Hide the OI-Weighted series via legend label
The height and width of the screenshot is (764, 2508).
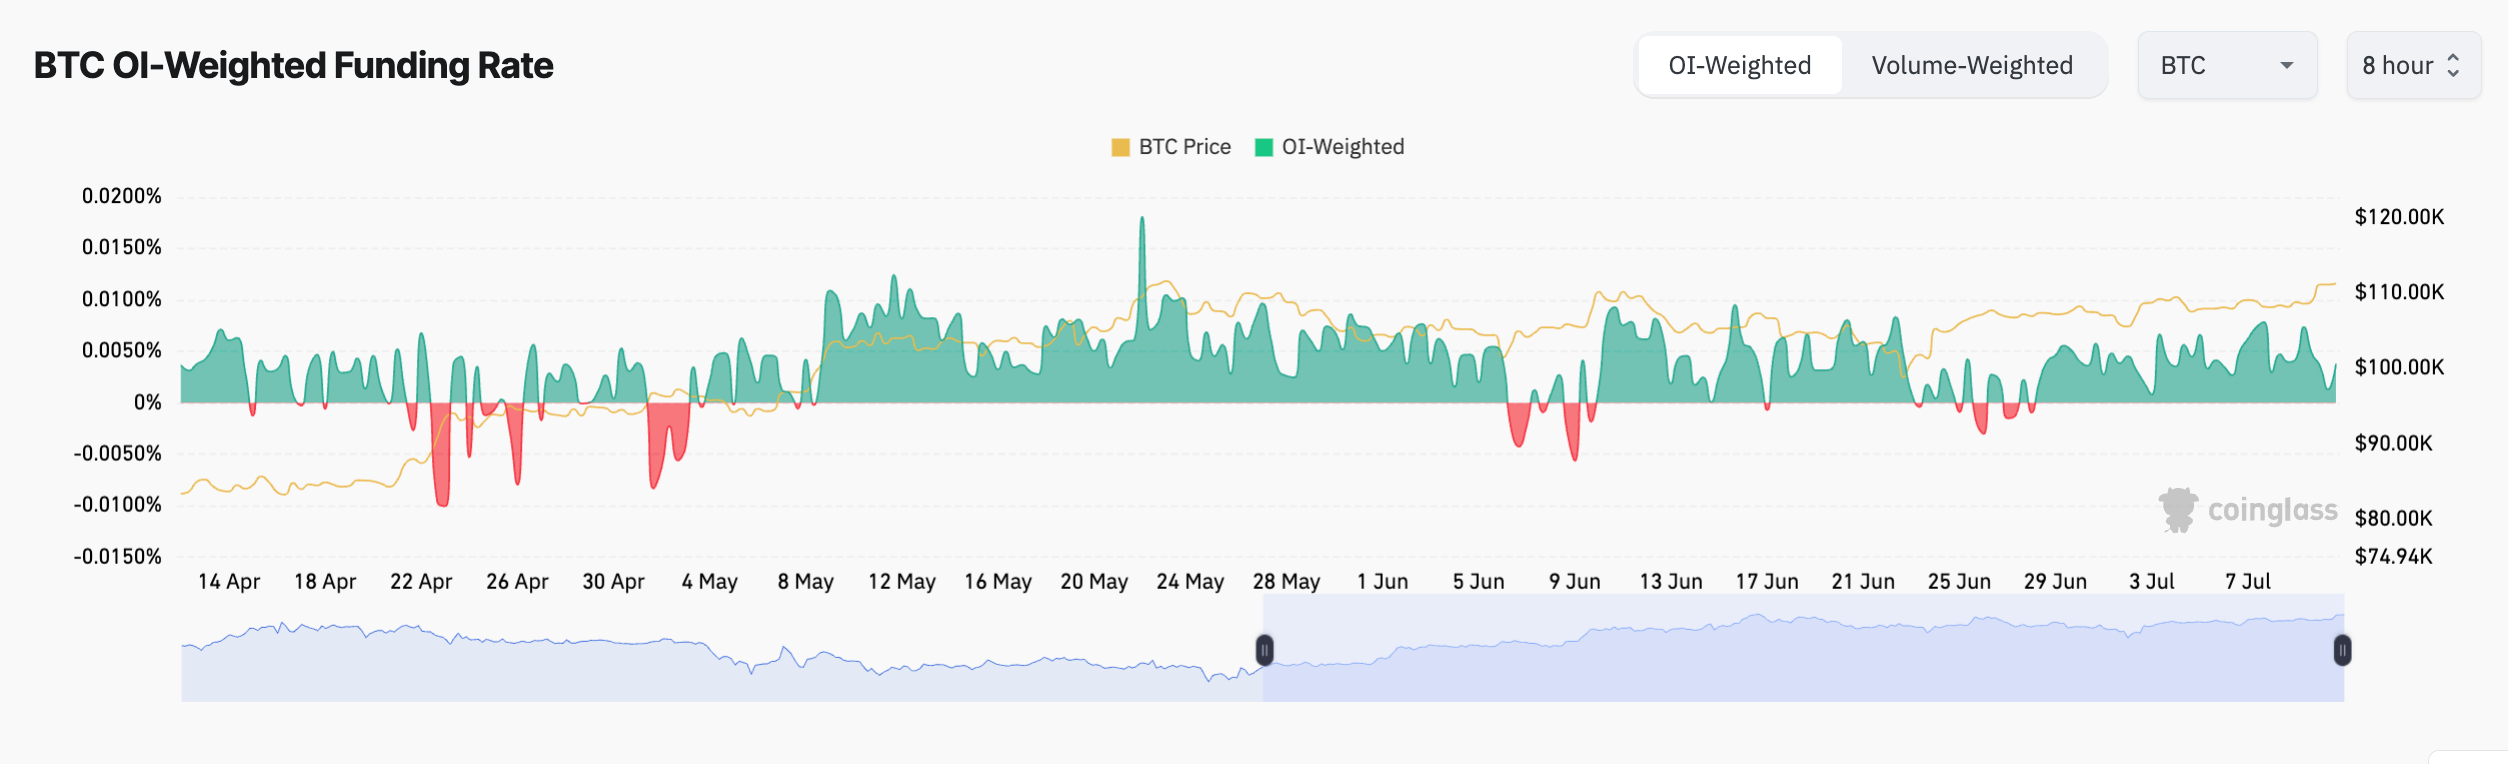tap(1342, 147)
